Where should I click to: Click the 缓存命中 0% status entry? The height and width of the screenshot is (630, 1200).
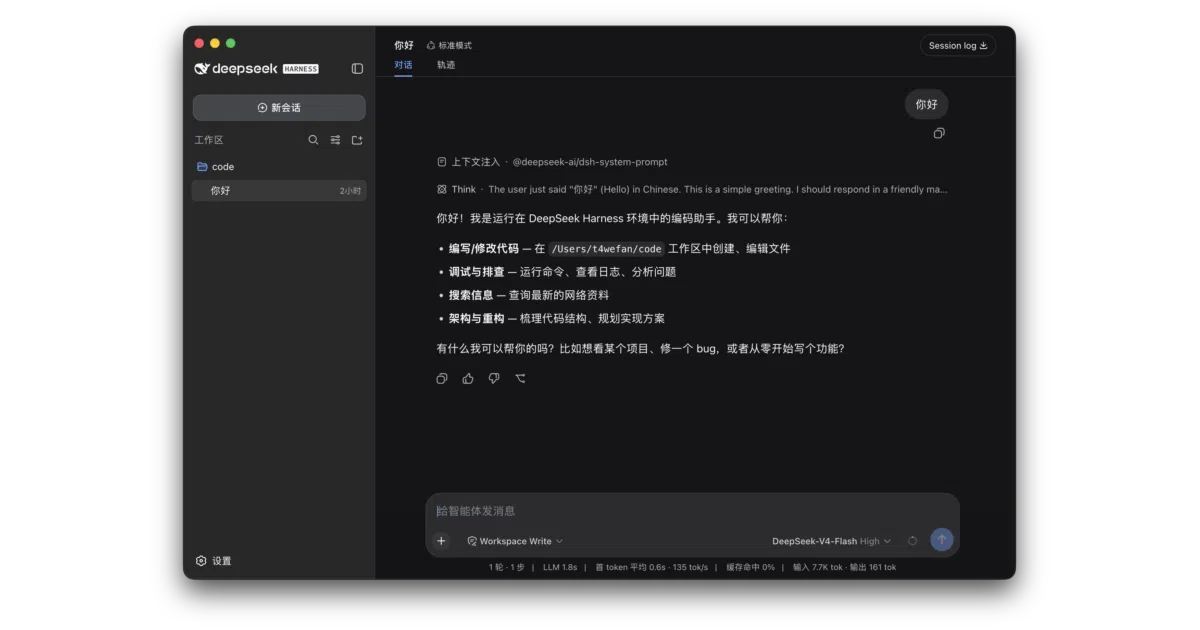[x=750, y=567]
